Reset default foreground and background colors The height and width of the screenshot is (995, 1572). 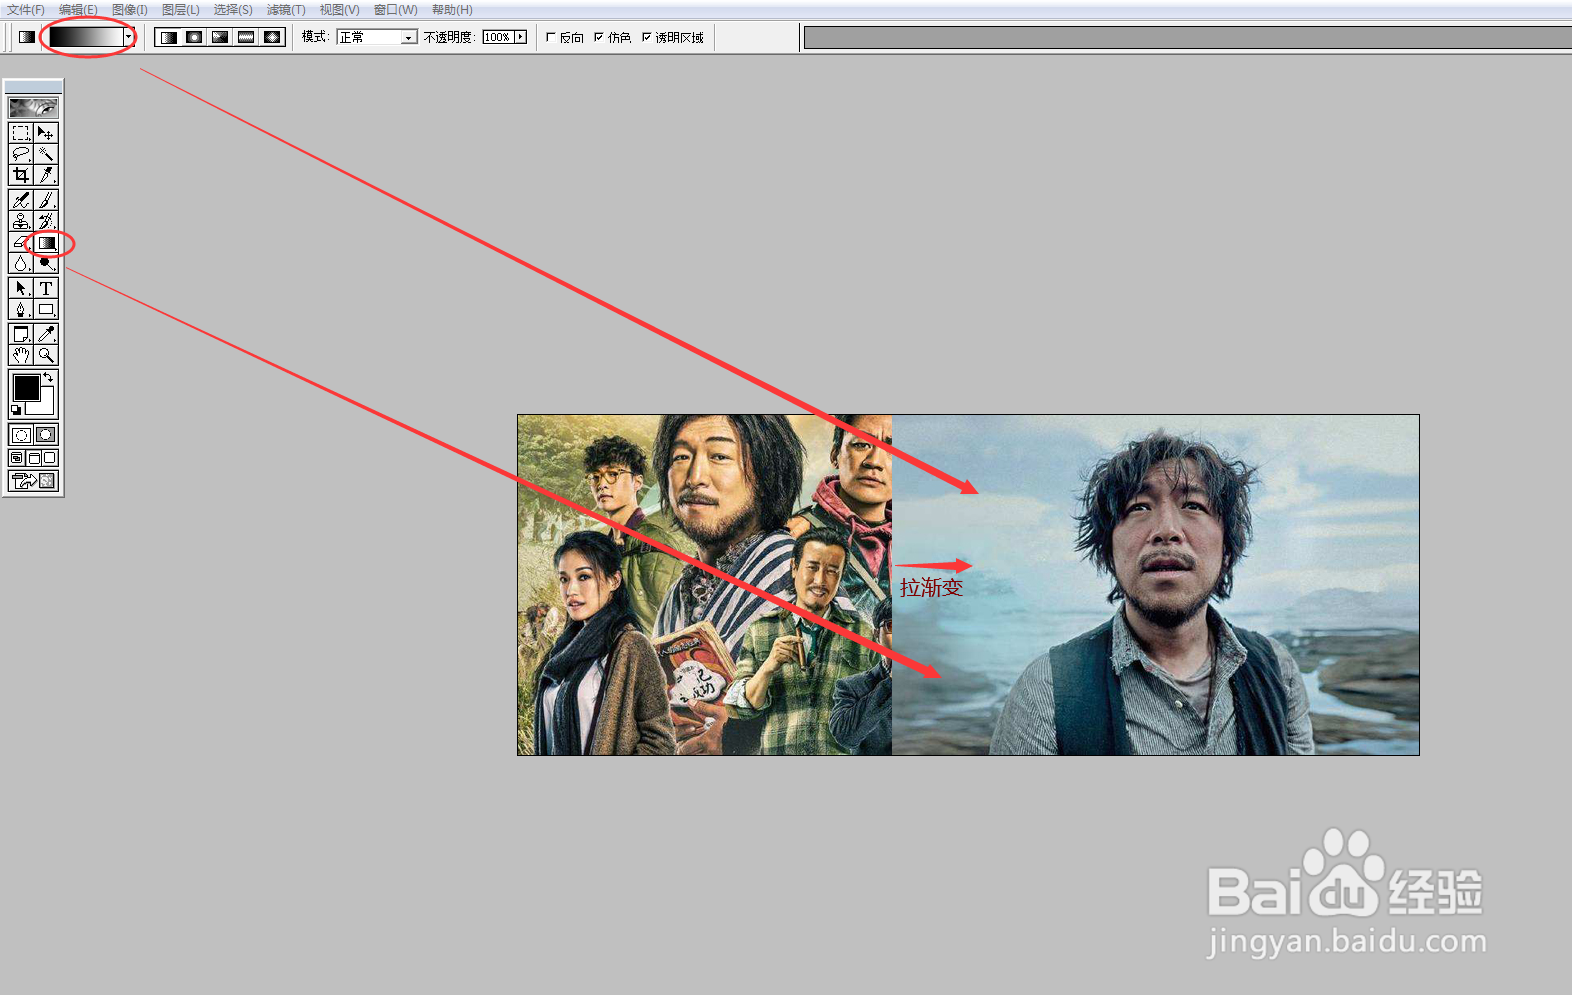tap(16, 409)
